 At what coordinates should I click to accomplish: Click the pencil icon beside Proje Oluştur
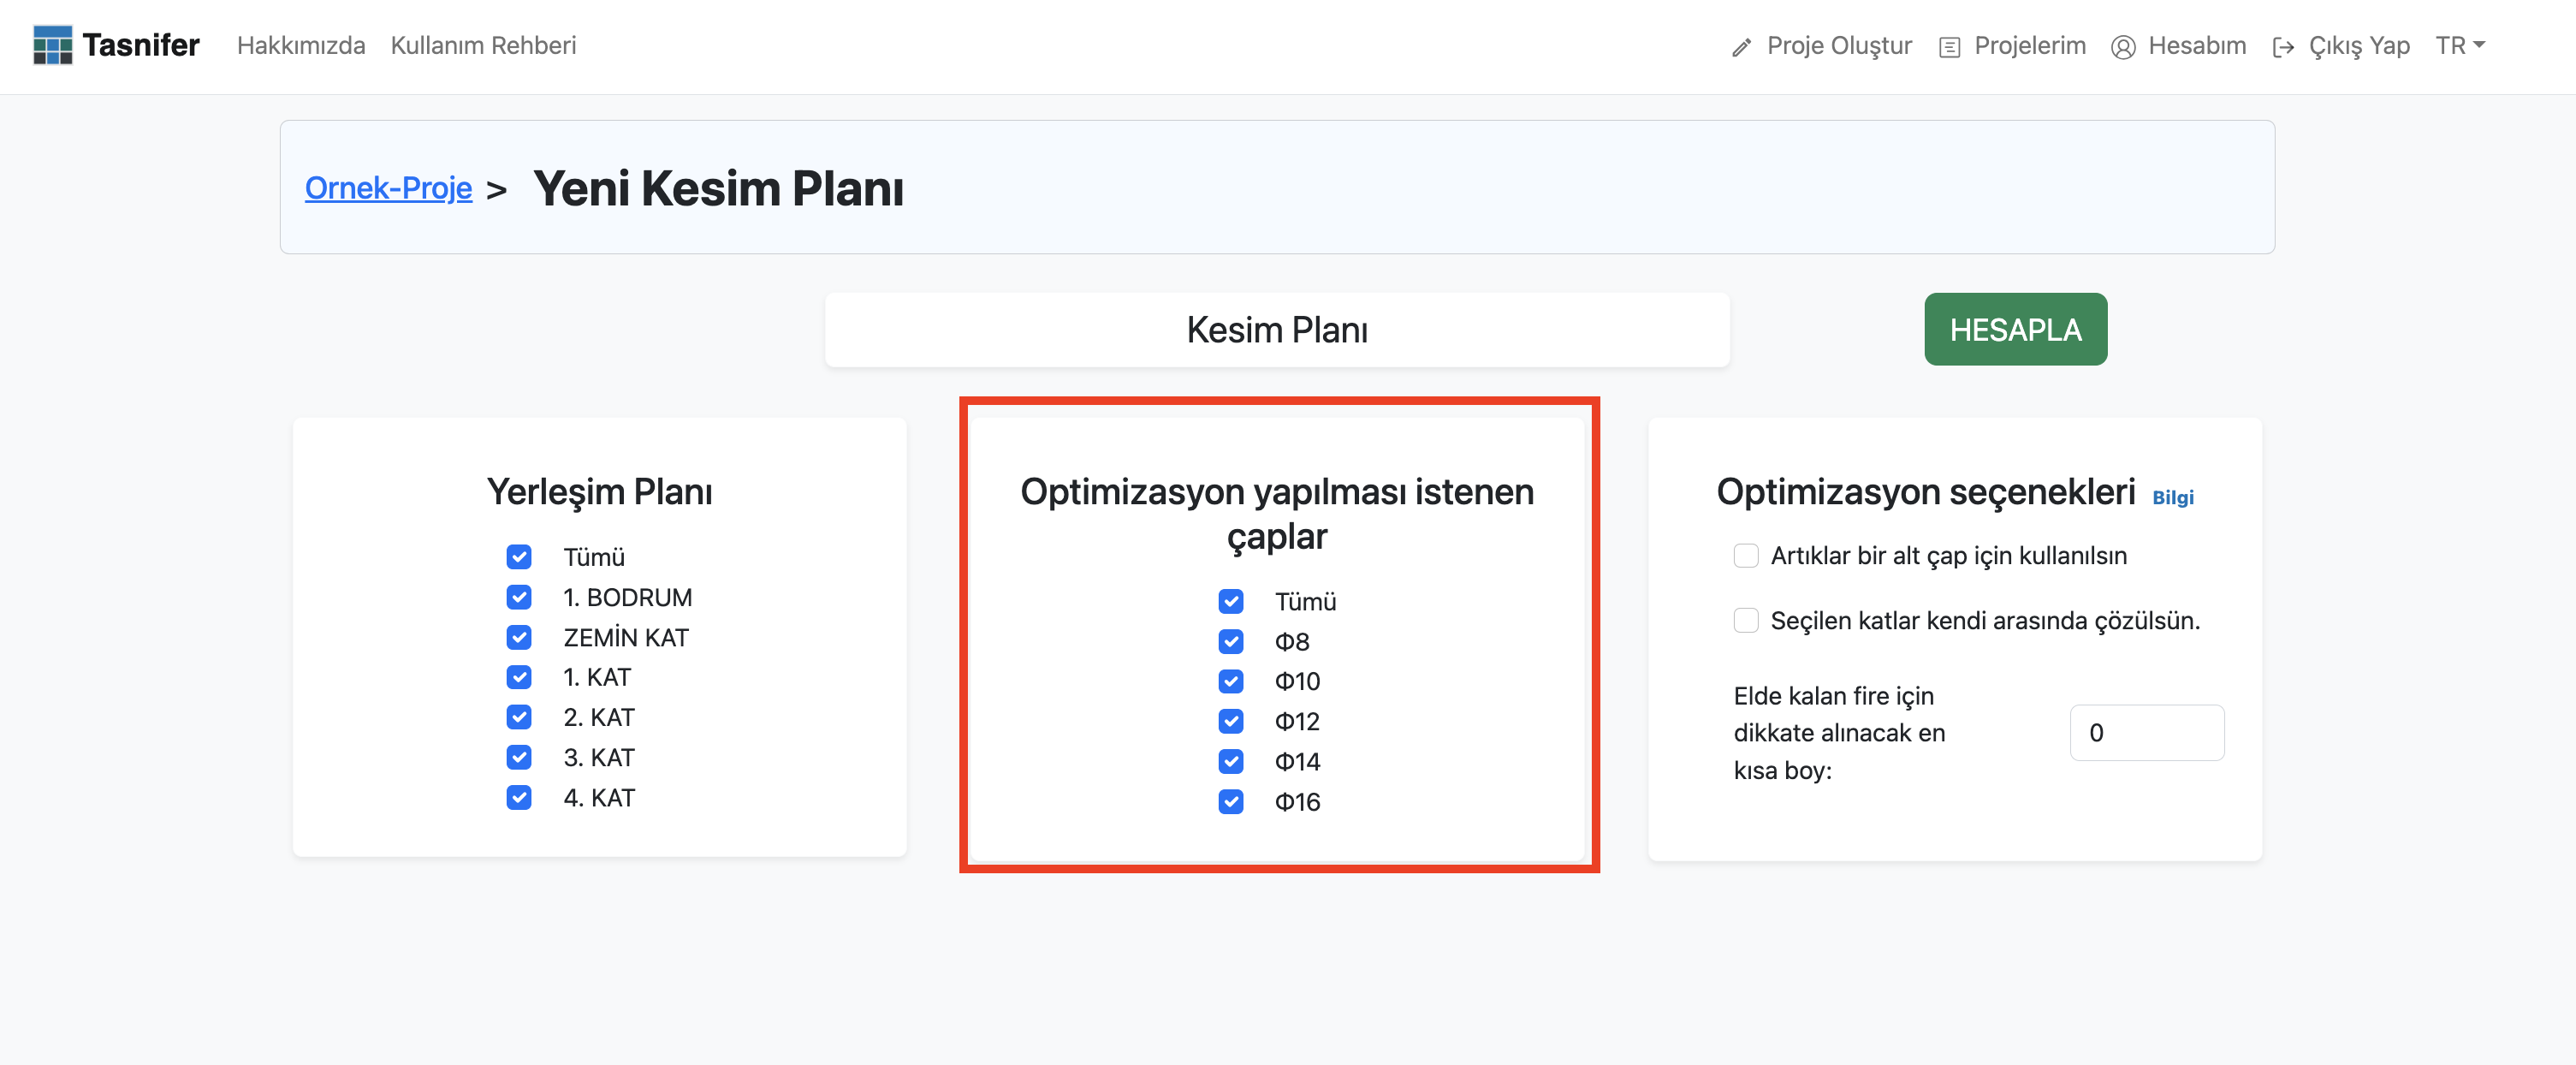(1741, 47)
